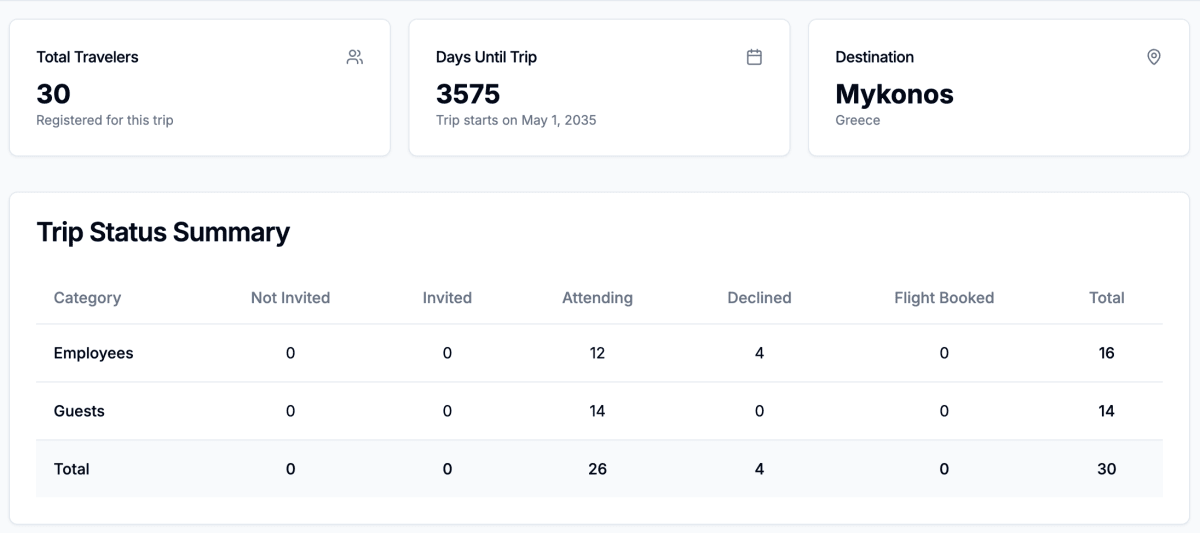Click the map pin icon on Destination
The image size is (1200, 533).
coord(1153,57)
